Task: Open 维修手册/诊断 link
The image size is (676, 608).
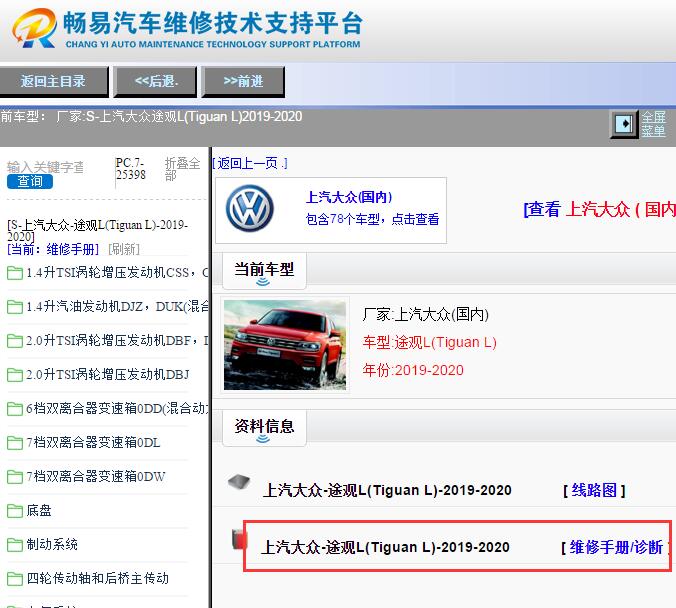Action: tap(616, 548)
